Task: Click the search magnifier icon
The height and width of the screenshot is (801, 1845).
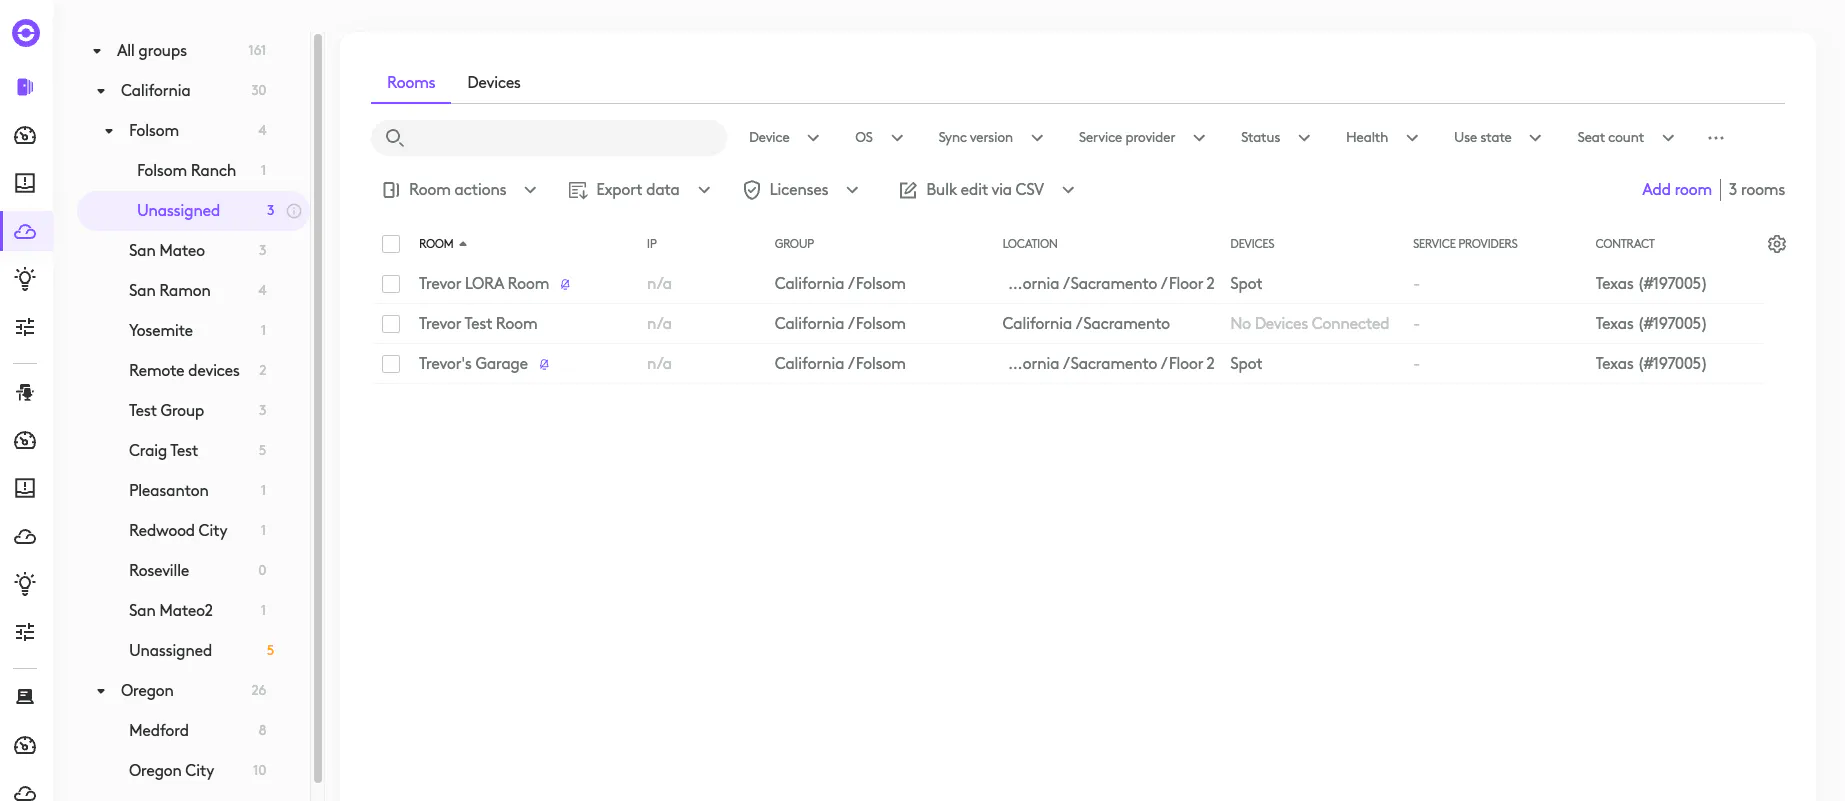Action: pos(394,138)
